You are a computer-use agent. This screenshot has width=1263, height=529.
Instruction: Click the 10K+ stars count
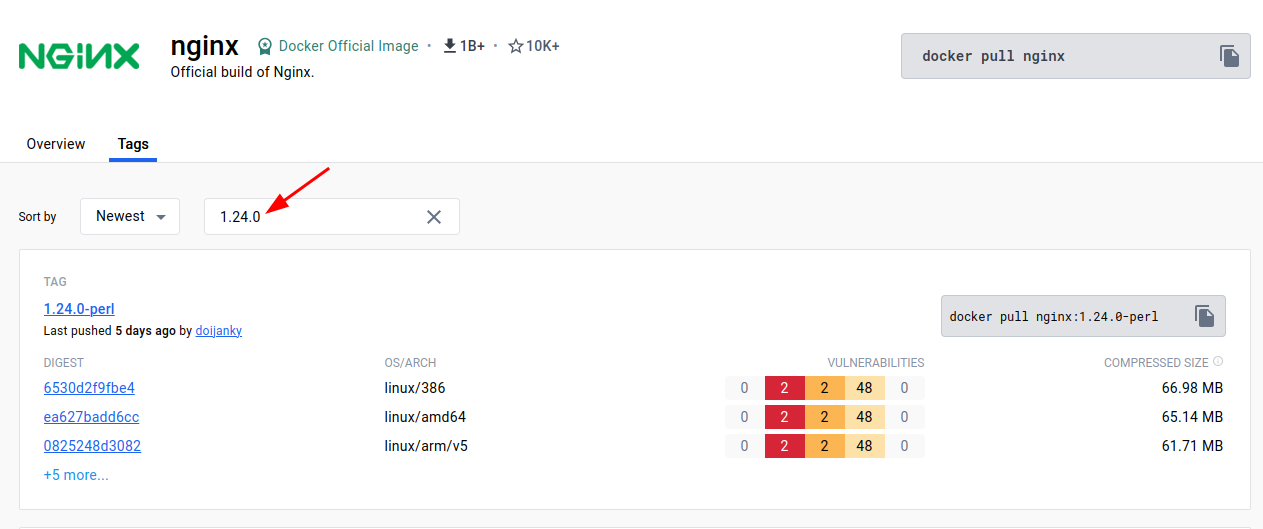coord(543,46)
